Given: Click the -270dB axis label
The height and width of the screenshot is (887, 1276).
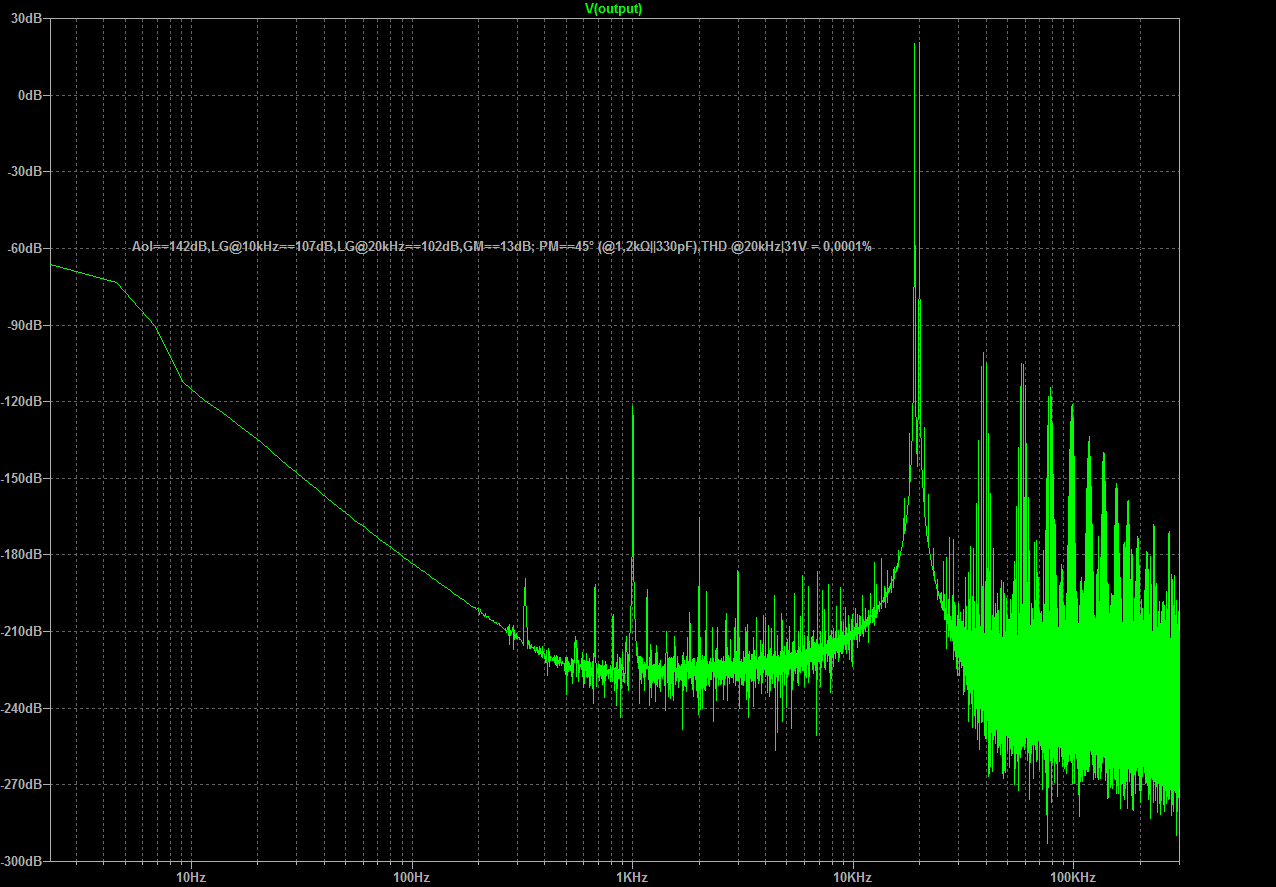Looking at the screenshot, I should pyautogui.click(x=21, y=785).
